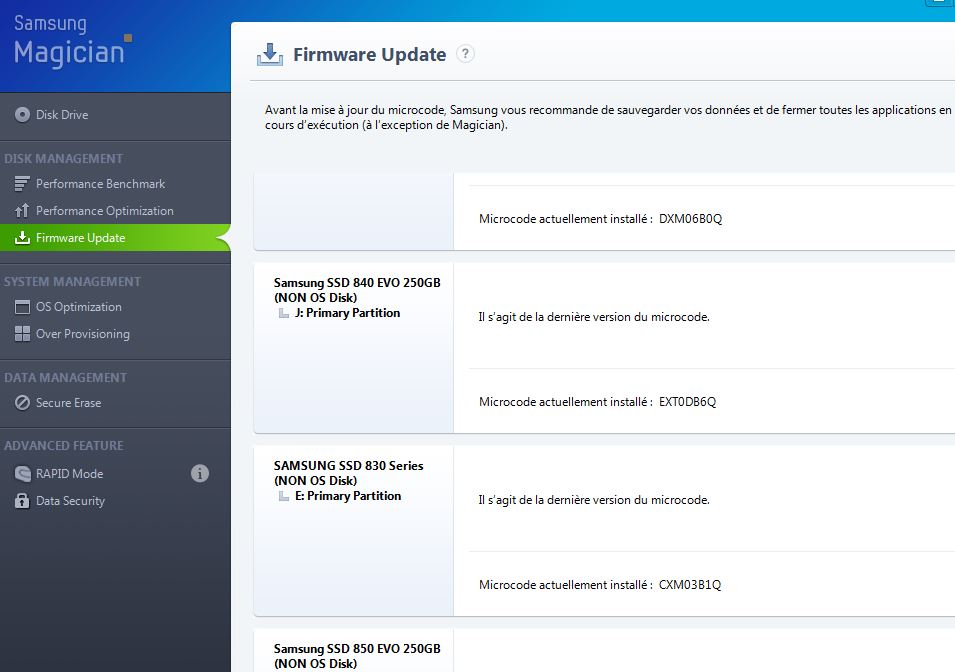Click the Firmware Update download icon in sidebar

pos(22,238)
